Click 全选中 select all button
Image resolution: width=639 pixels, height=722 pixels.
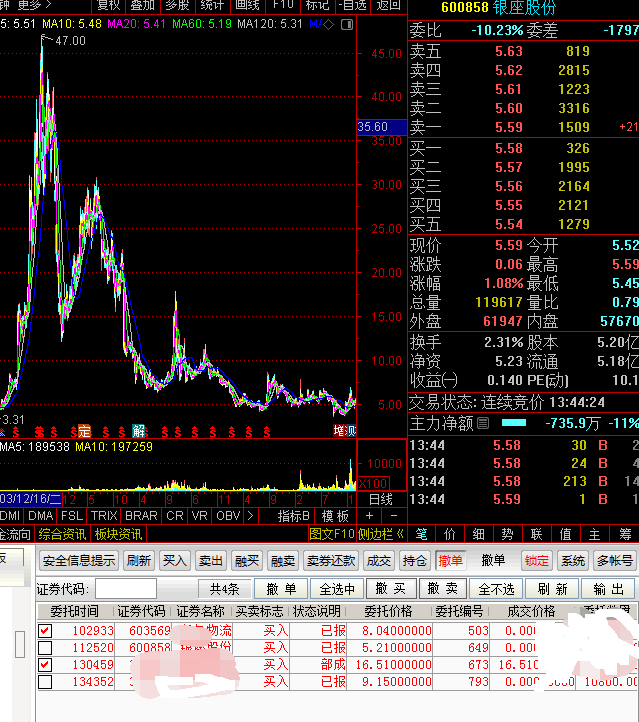coord(337,589)
